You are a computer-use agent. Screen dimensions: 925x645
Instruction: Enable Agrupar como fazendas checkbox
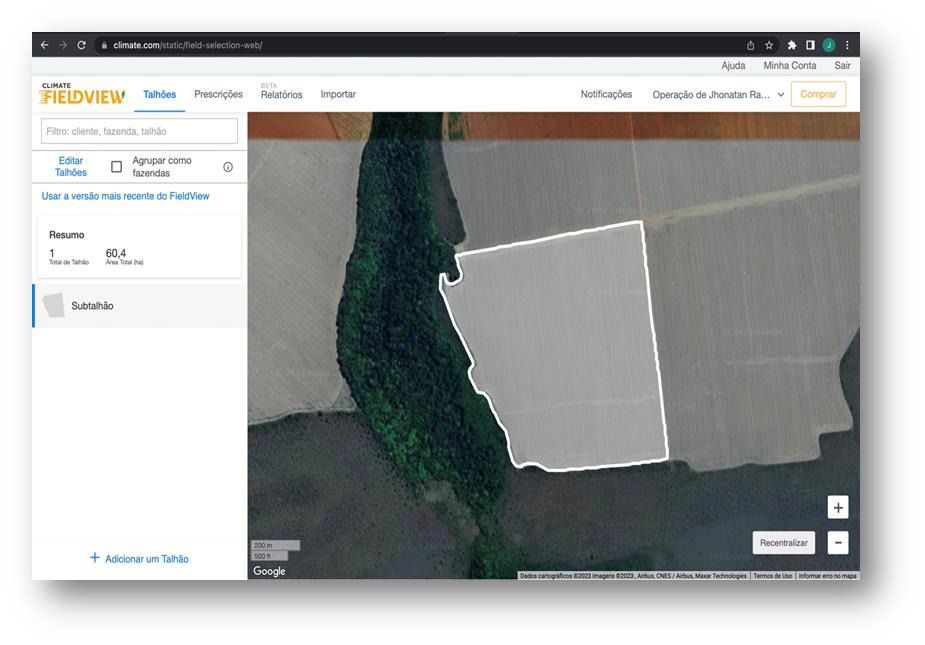pyautogui.click(x=116, y=167)
